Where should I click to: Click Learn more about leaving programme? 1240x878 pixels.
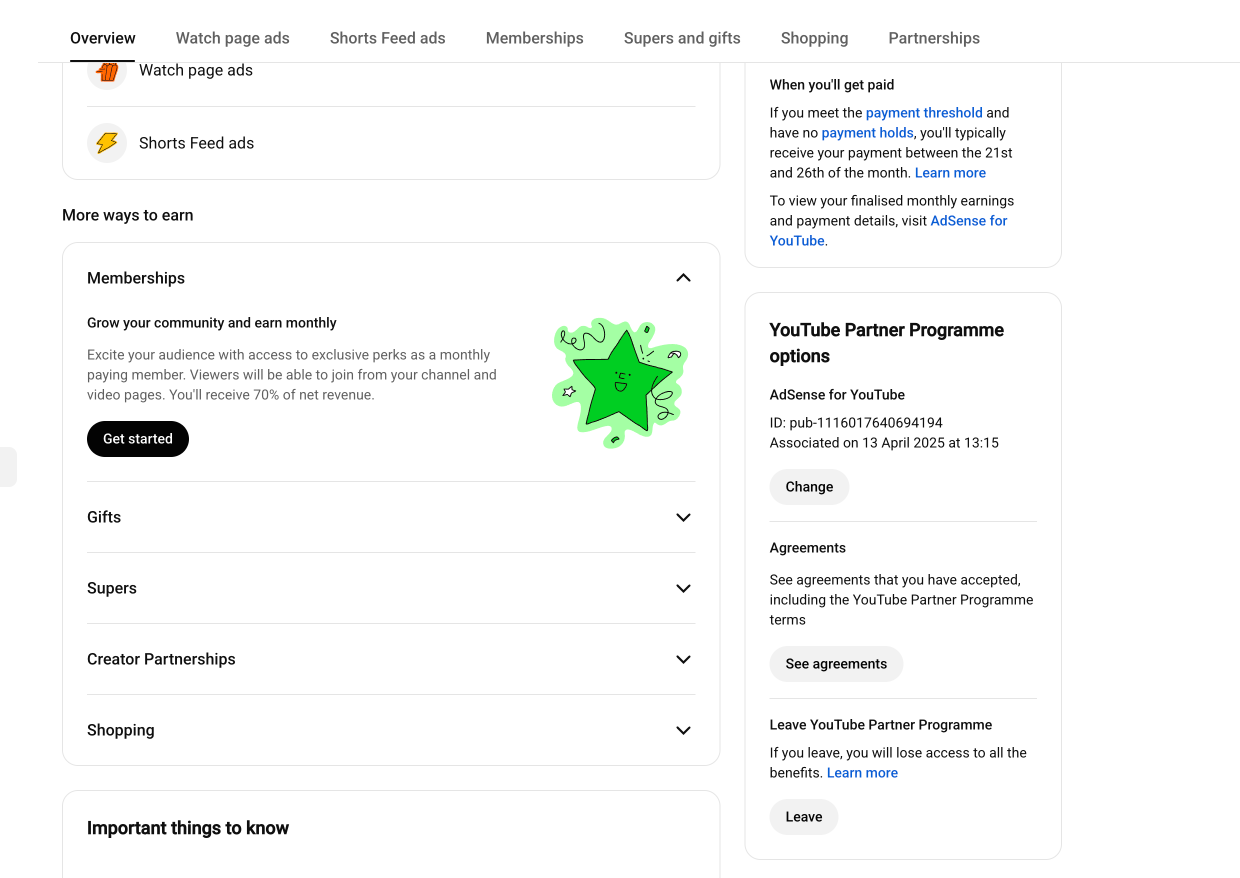862,773
